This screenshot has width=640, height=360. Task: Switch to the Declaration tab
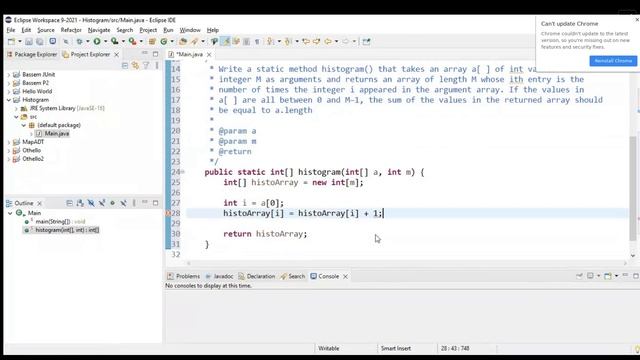click(x=257, y=276)
